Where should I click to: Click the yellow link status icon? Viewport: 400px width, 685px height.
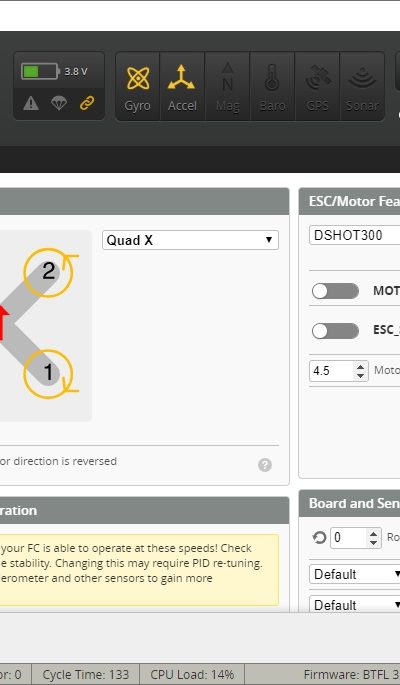coord(87,103)
